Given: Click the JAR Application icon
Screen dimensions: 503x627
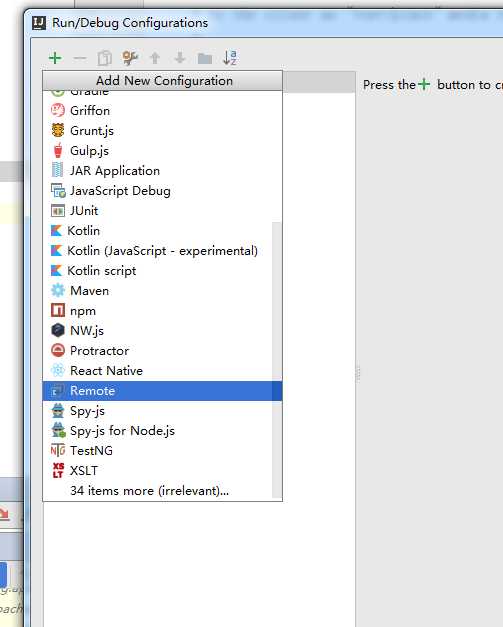Looking at the screenshot, I should click(x=58, y=170).
